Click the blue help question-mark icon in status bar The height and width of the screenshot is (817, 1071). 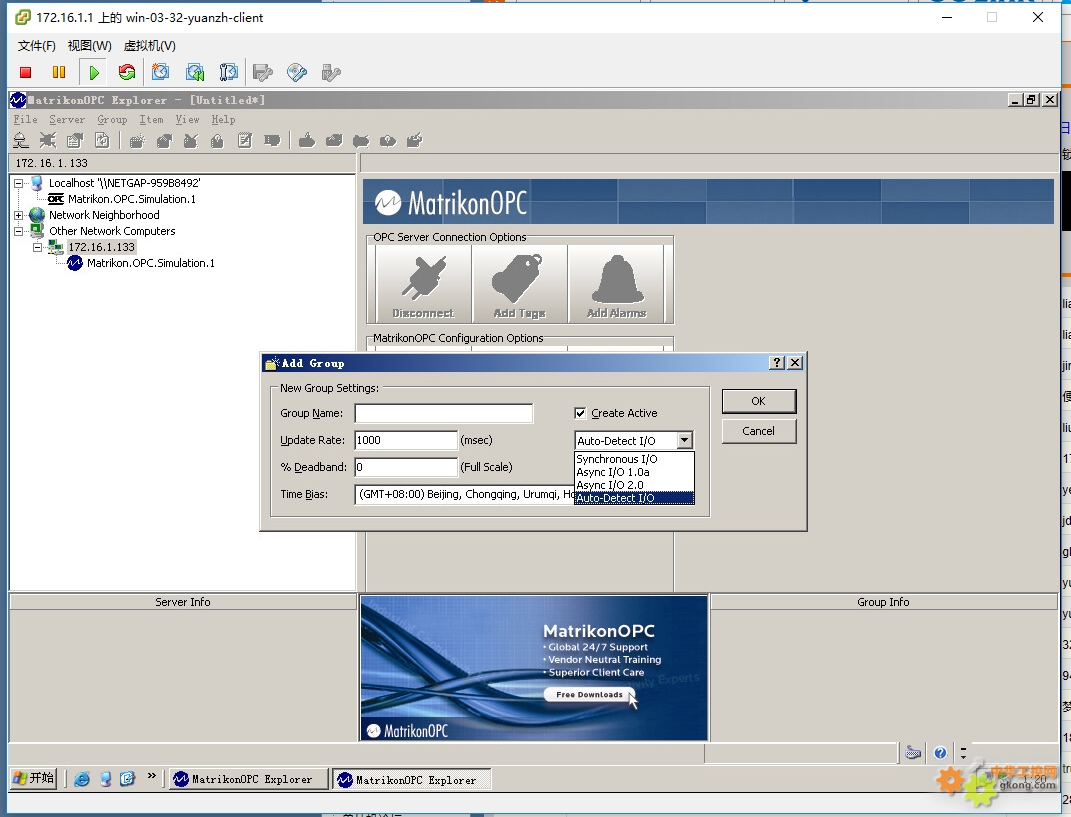coord(941,753)
